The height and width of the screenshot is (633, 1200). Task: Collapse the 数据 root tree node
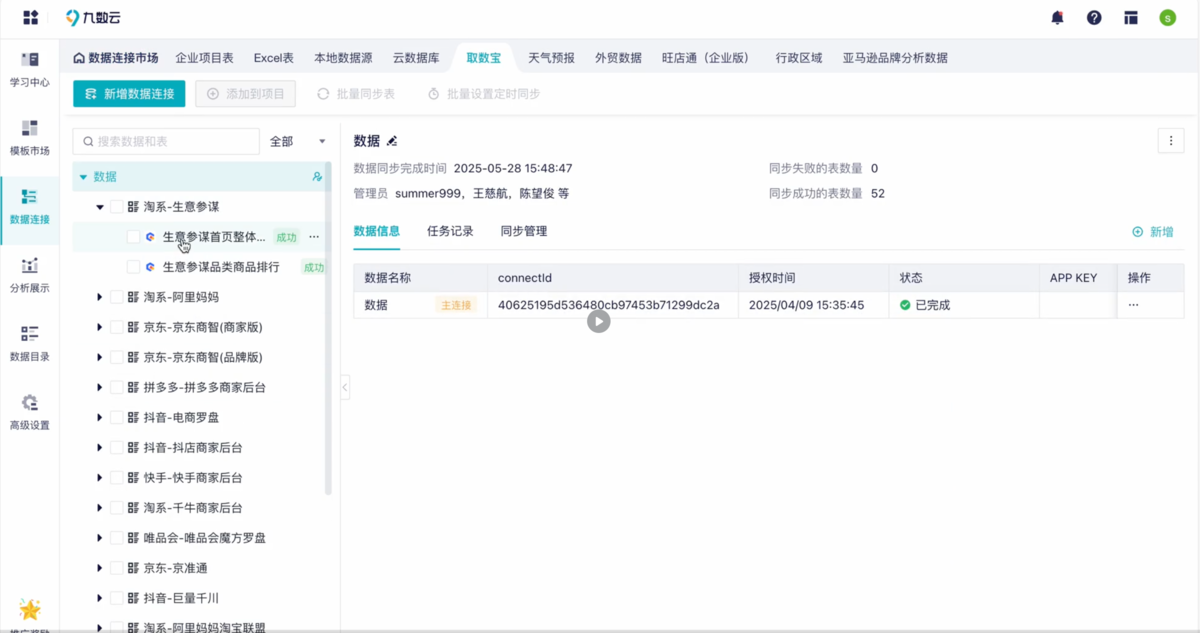pyautogui.click(x=83, y=176)
